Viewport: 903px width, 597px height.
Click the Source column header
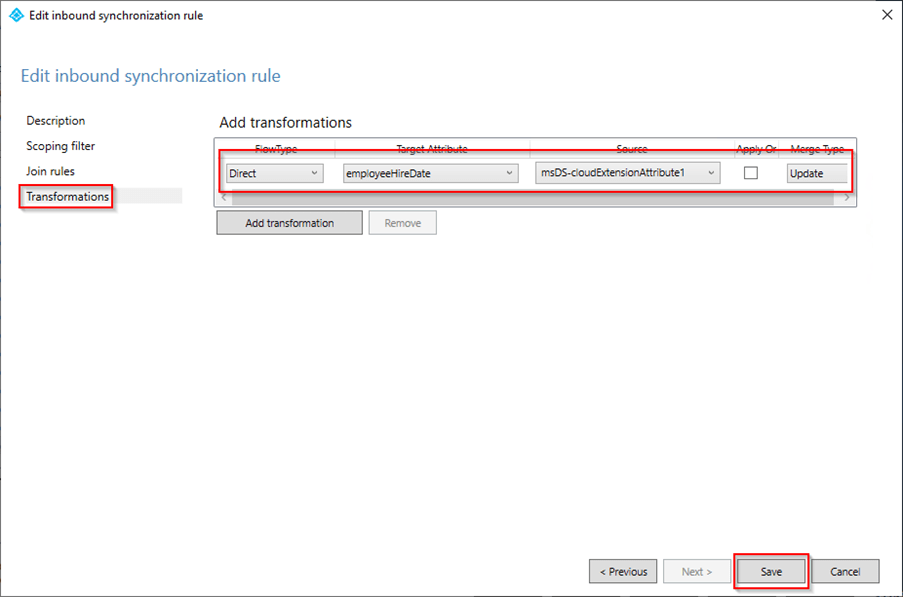pyautogui.click(x=631, y=149)
